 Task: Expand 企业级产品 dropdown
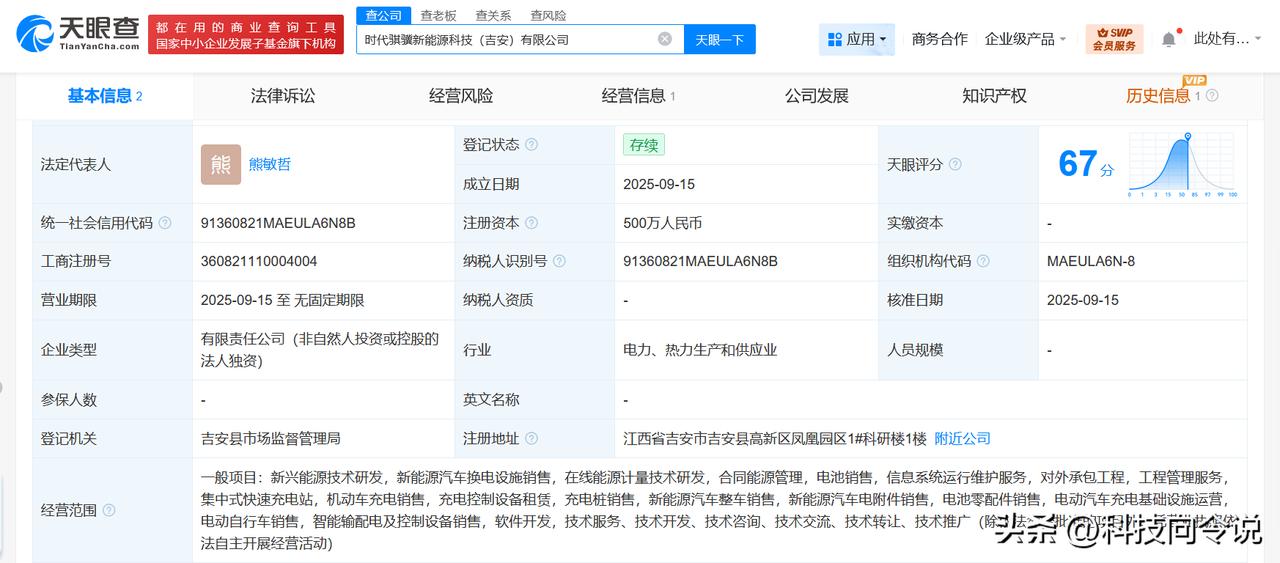coord(1025,39)
